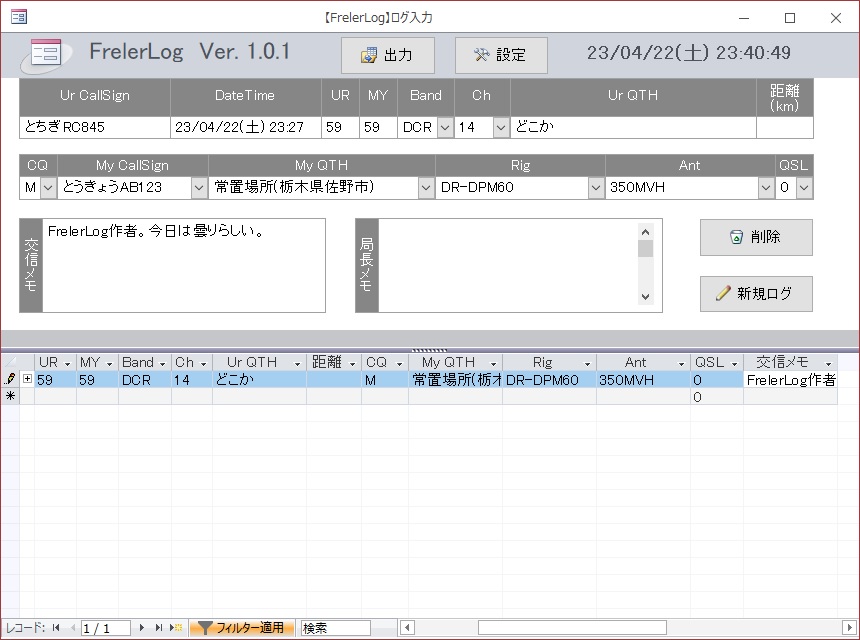
Task: Click the form splitter grip handle
Action: 429,349
